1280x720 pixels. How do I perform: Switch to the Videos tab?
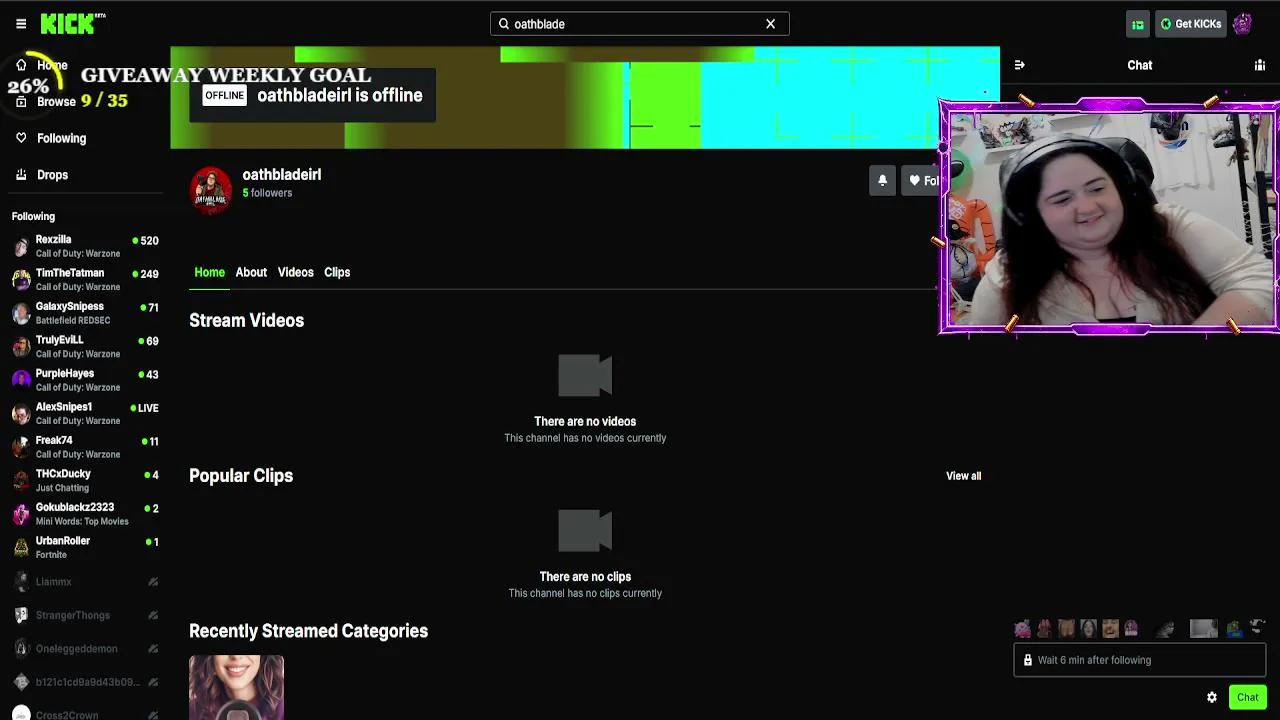[x=296, y=272]
